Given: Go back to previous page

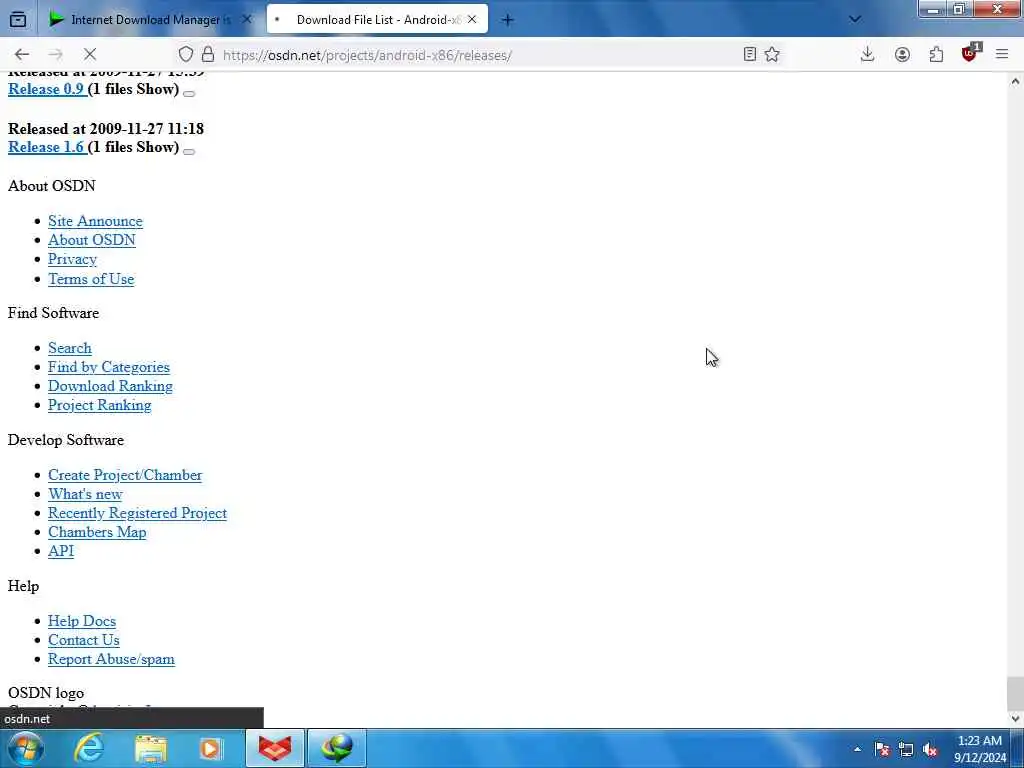Looking at the screenshot, I should (22, 54).
